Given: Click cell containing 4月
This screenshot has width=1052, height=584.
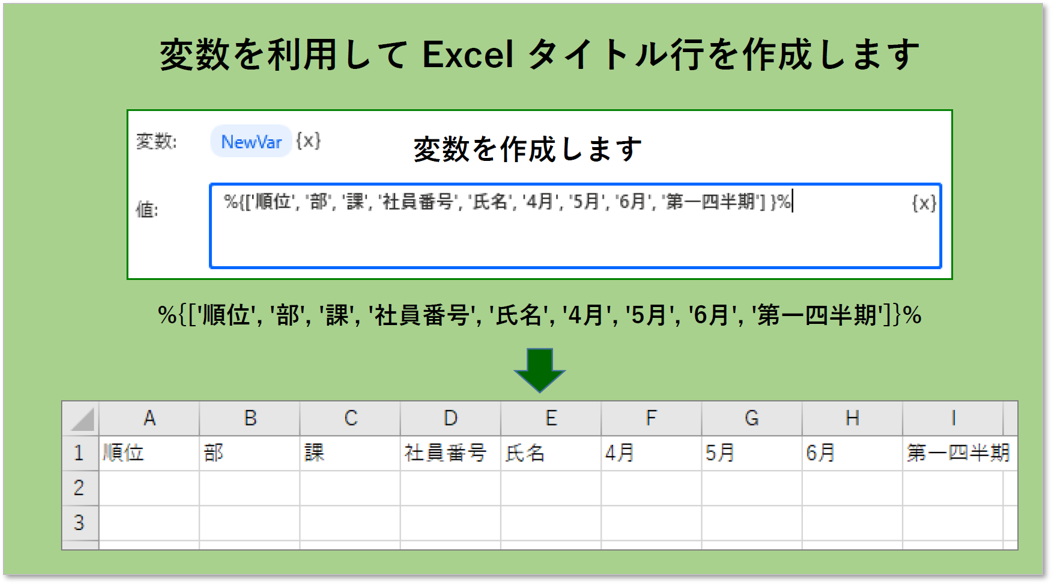Looking at the screenshot, I should pos(651,453).
